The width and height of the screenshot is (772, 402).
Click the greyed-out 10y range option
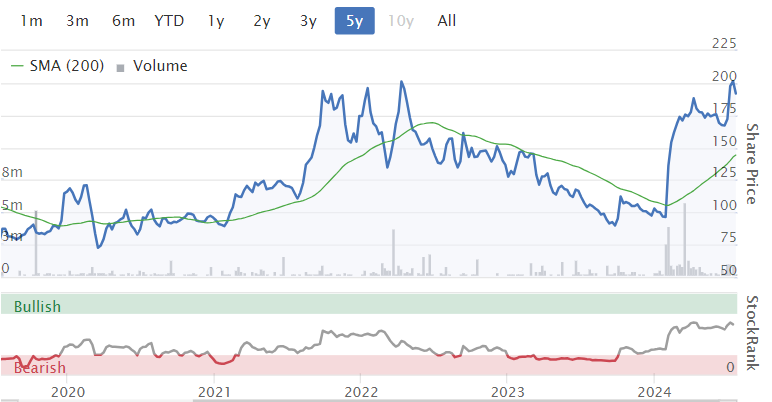pos(401,21)
